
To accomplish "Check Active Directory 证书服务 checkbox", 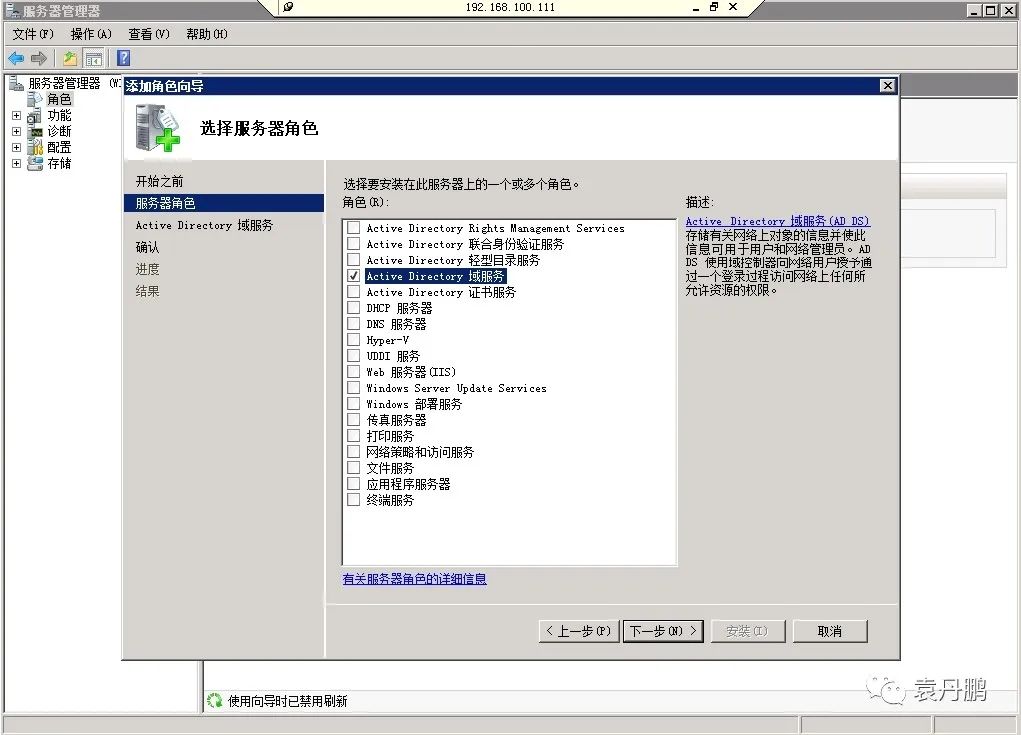I will point(354,292).
